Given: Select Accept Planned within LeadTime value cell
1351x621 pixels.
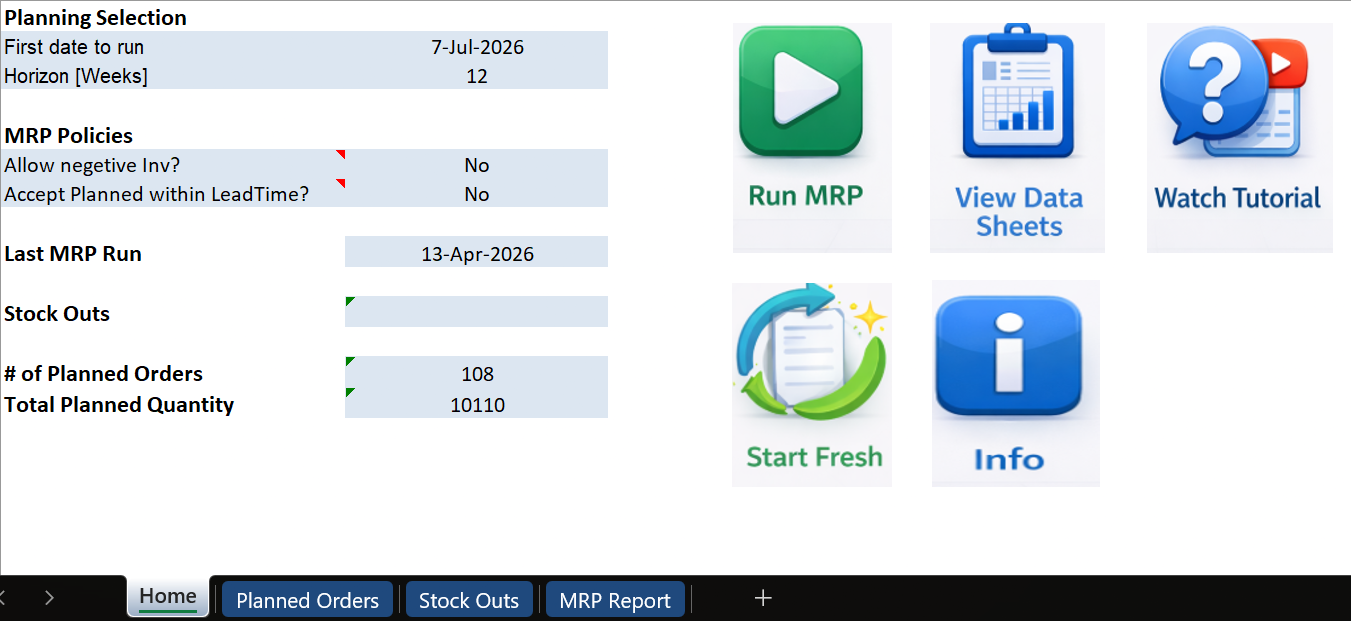Looking at the screenshot, I should [x=477, y=194].
